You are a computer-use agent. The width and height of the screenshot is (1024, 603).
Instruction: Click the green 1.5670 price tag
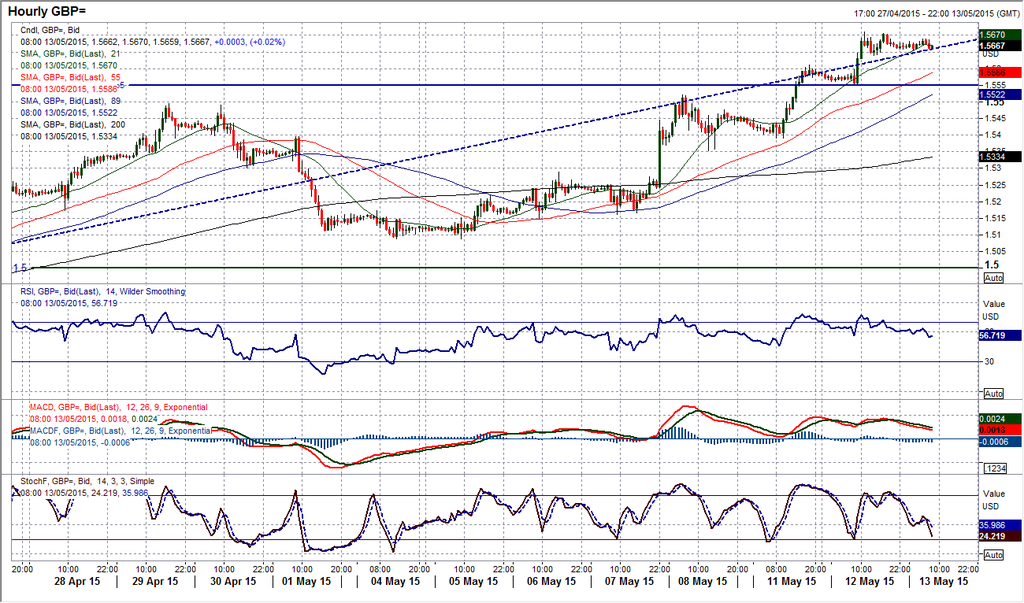point(1000,35)
